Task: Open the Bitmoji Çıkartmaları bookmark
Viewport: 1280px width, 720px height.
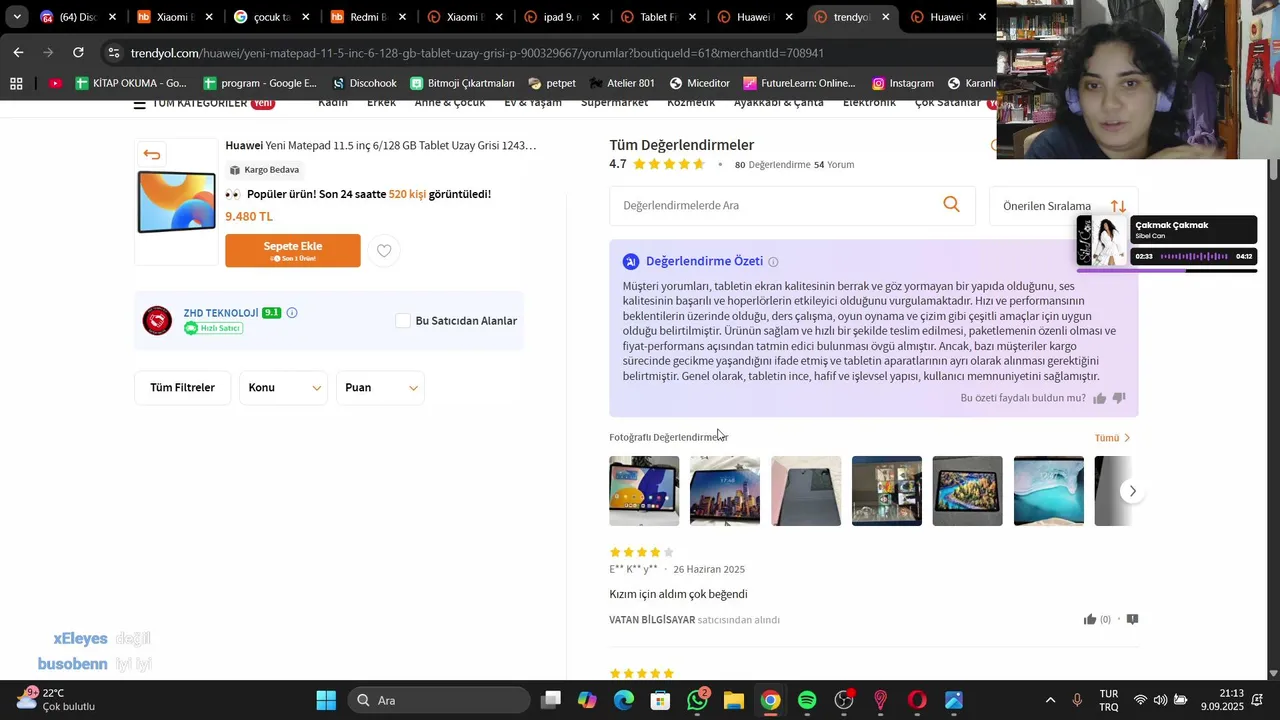Action: click(x=462, y=83)
